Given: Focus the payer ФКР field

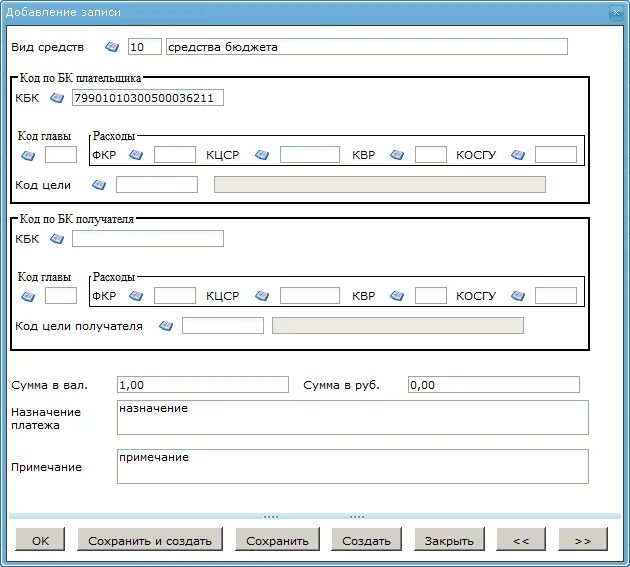Looking at the screenshot, I should 175,154.
